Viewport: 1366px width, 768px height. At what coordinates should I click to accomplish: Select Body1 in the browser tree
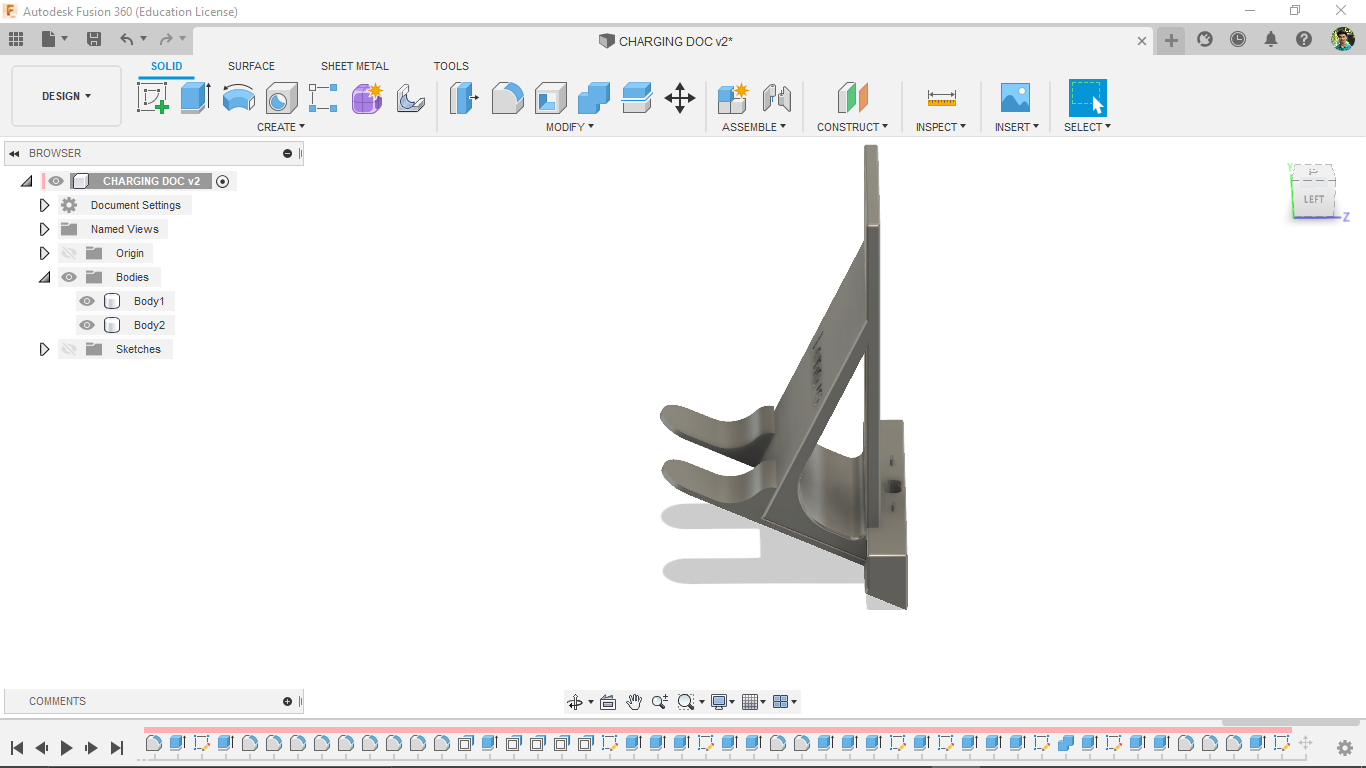(149, 301)
